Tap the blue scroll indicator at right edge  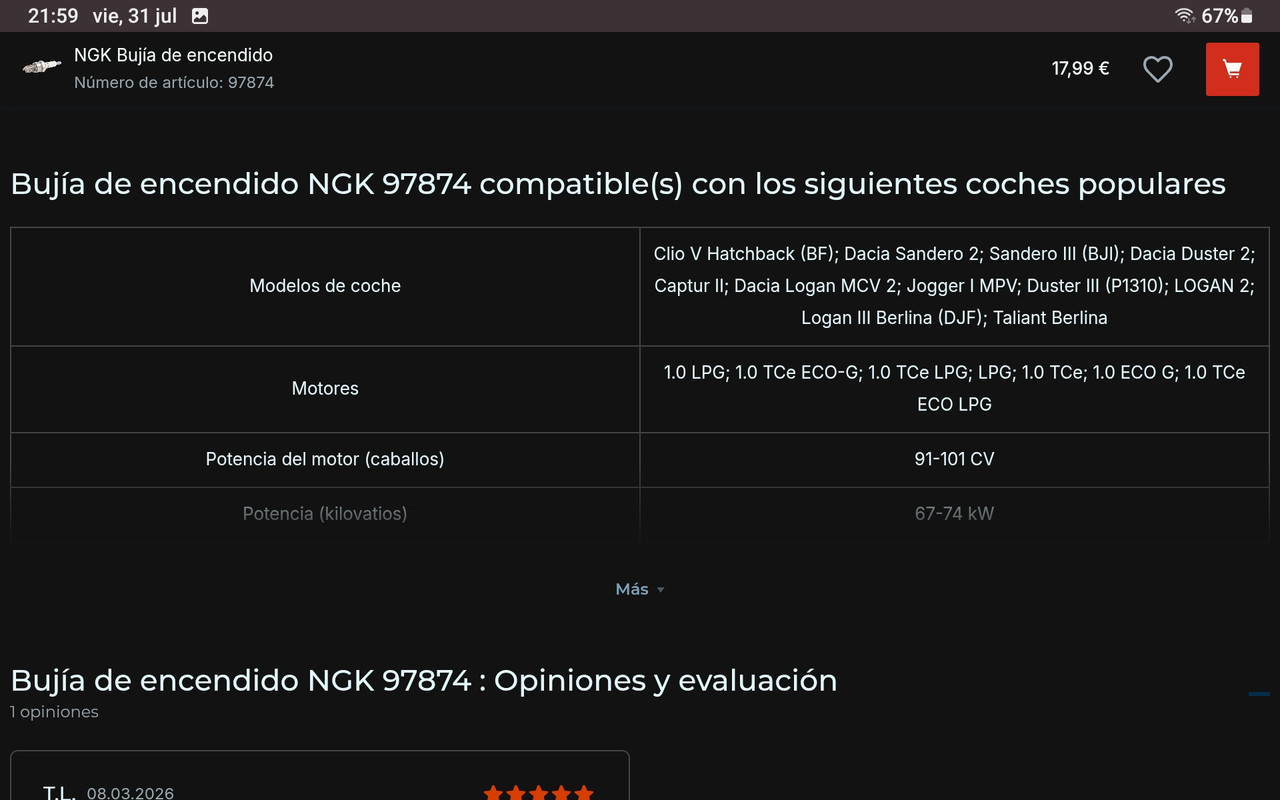[x=1259, y=694]
